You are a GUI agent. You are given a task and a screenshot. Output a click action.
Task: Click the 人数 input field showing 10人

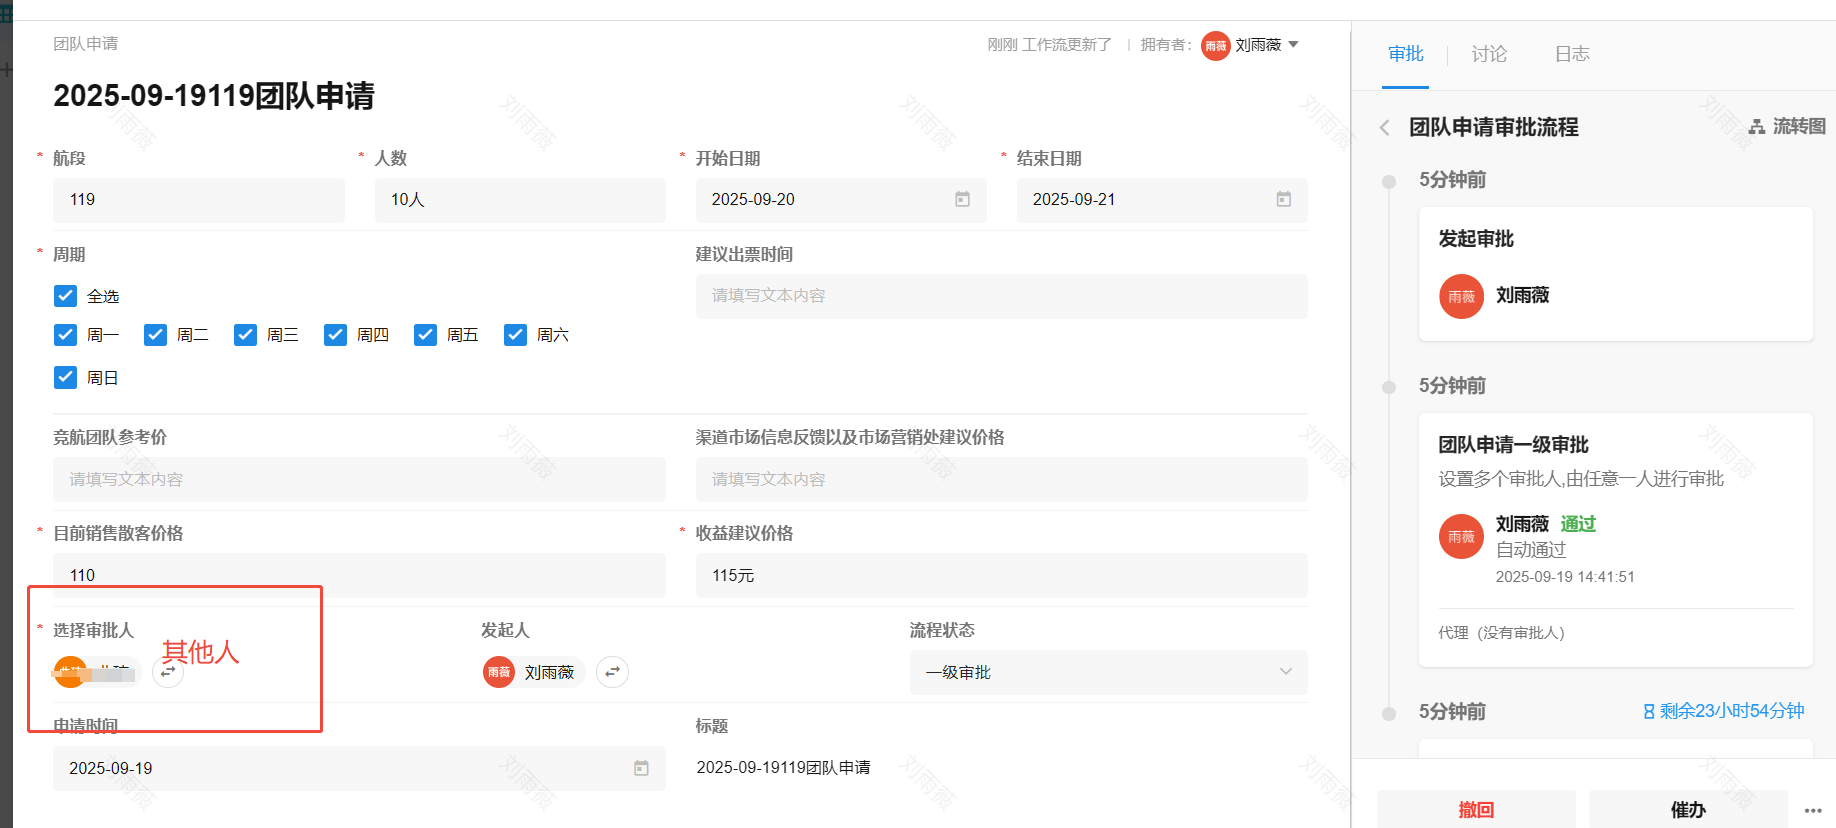pos(520,200)
